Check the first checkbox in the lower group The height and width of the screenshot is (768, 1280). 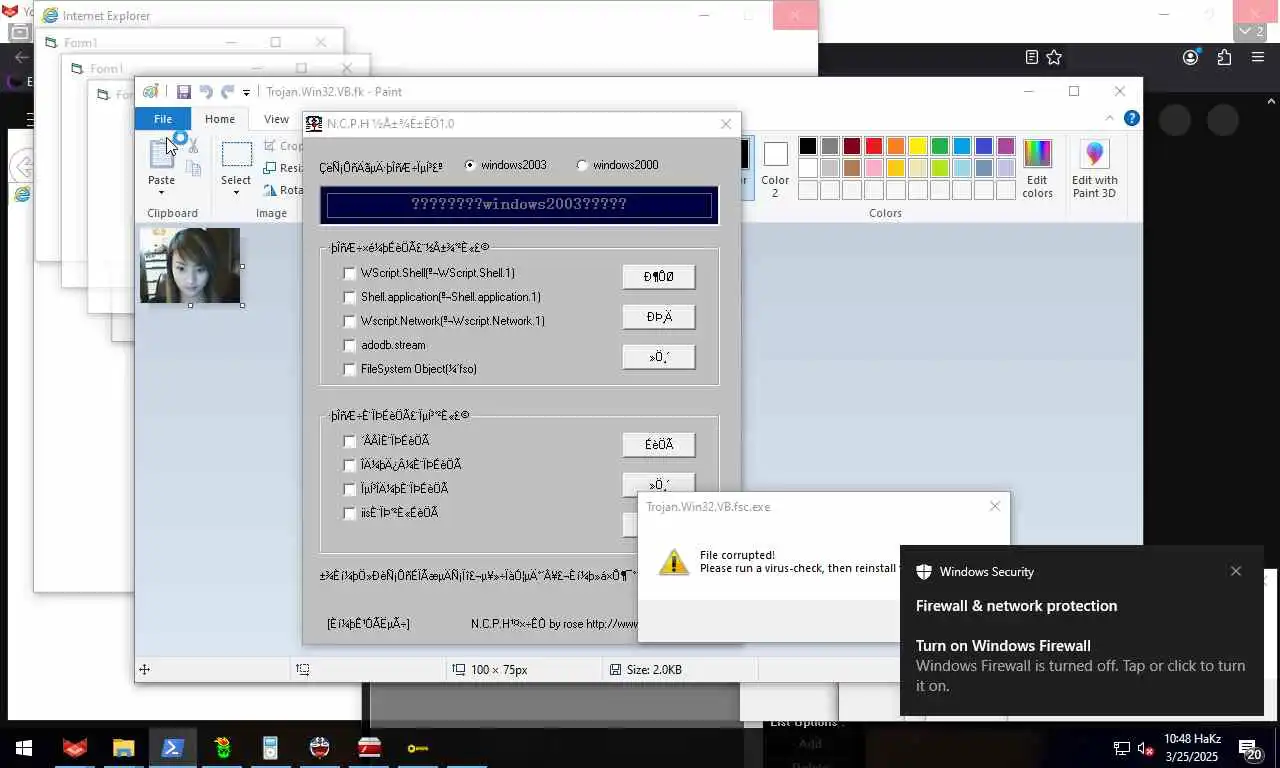(x=349, y=441)
